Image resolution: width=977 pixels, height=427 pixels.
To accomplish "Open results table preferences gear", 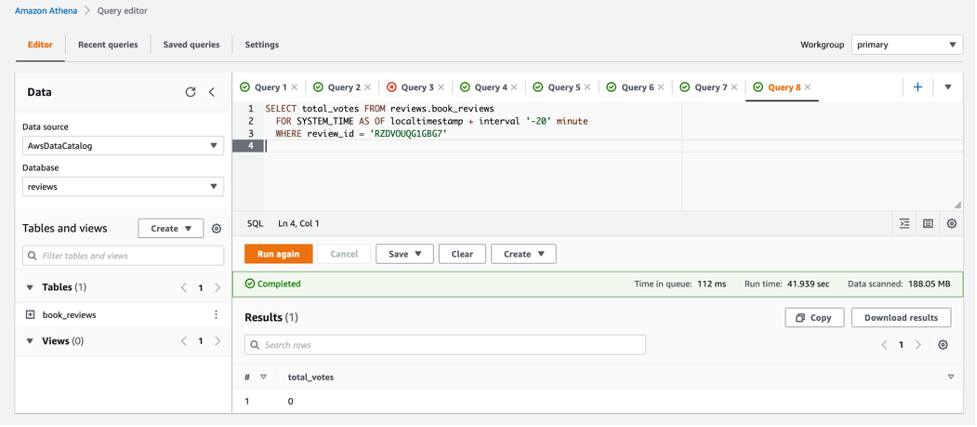I will pos(943,345).
